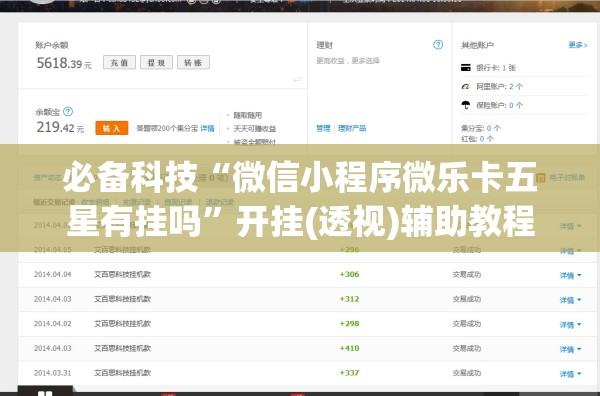This screenshot has height=396, width=600.
Task: Click 交易成功 status in the +306 row
Action: click(x=467, y=274)
